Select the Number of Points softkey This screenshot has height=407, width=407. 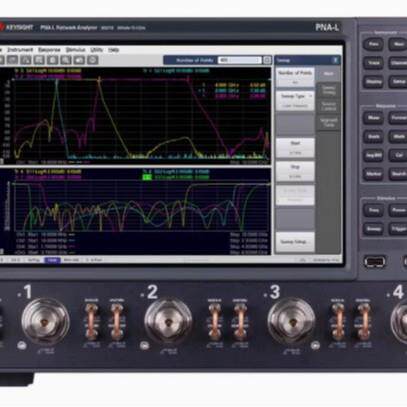[x=295, y=77]
